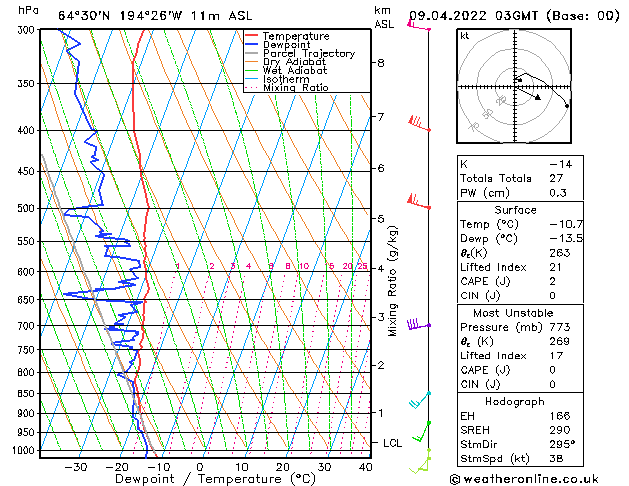Viewport: 629px width, 486px height.
Task: Click the Surface CAPE value '2'
Action: point(552,281)
